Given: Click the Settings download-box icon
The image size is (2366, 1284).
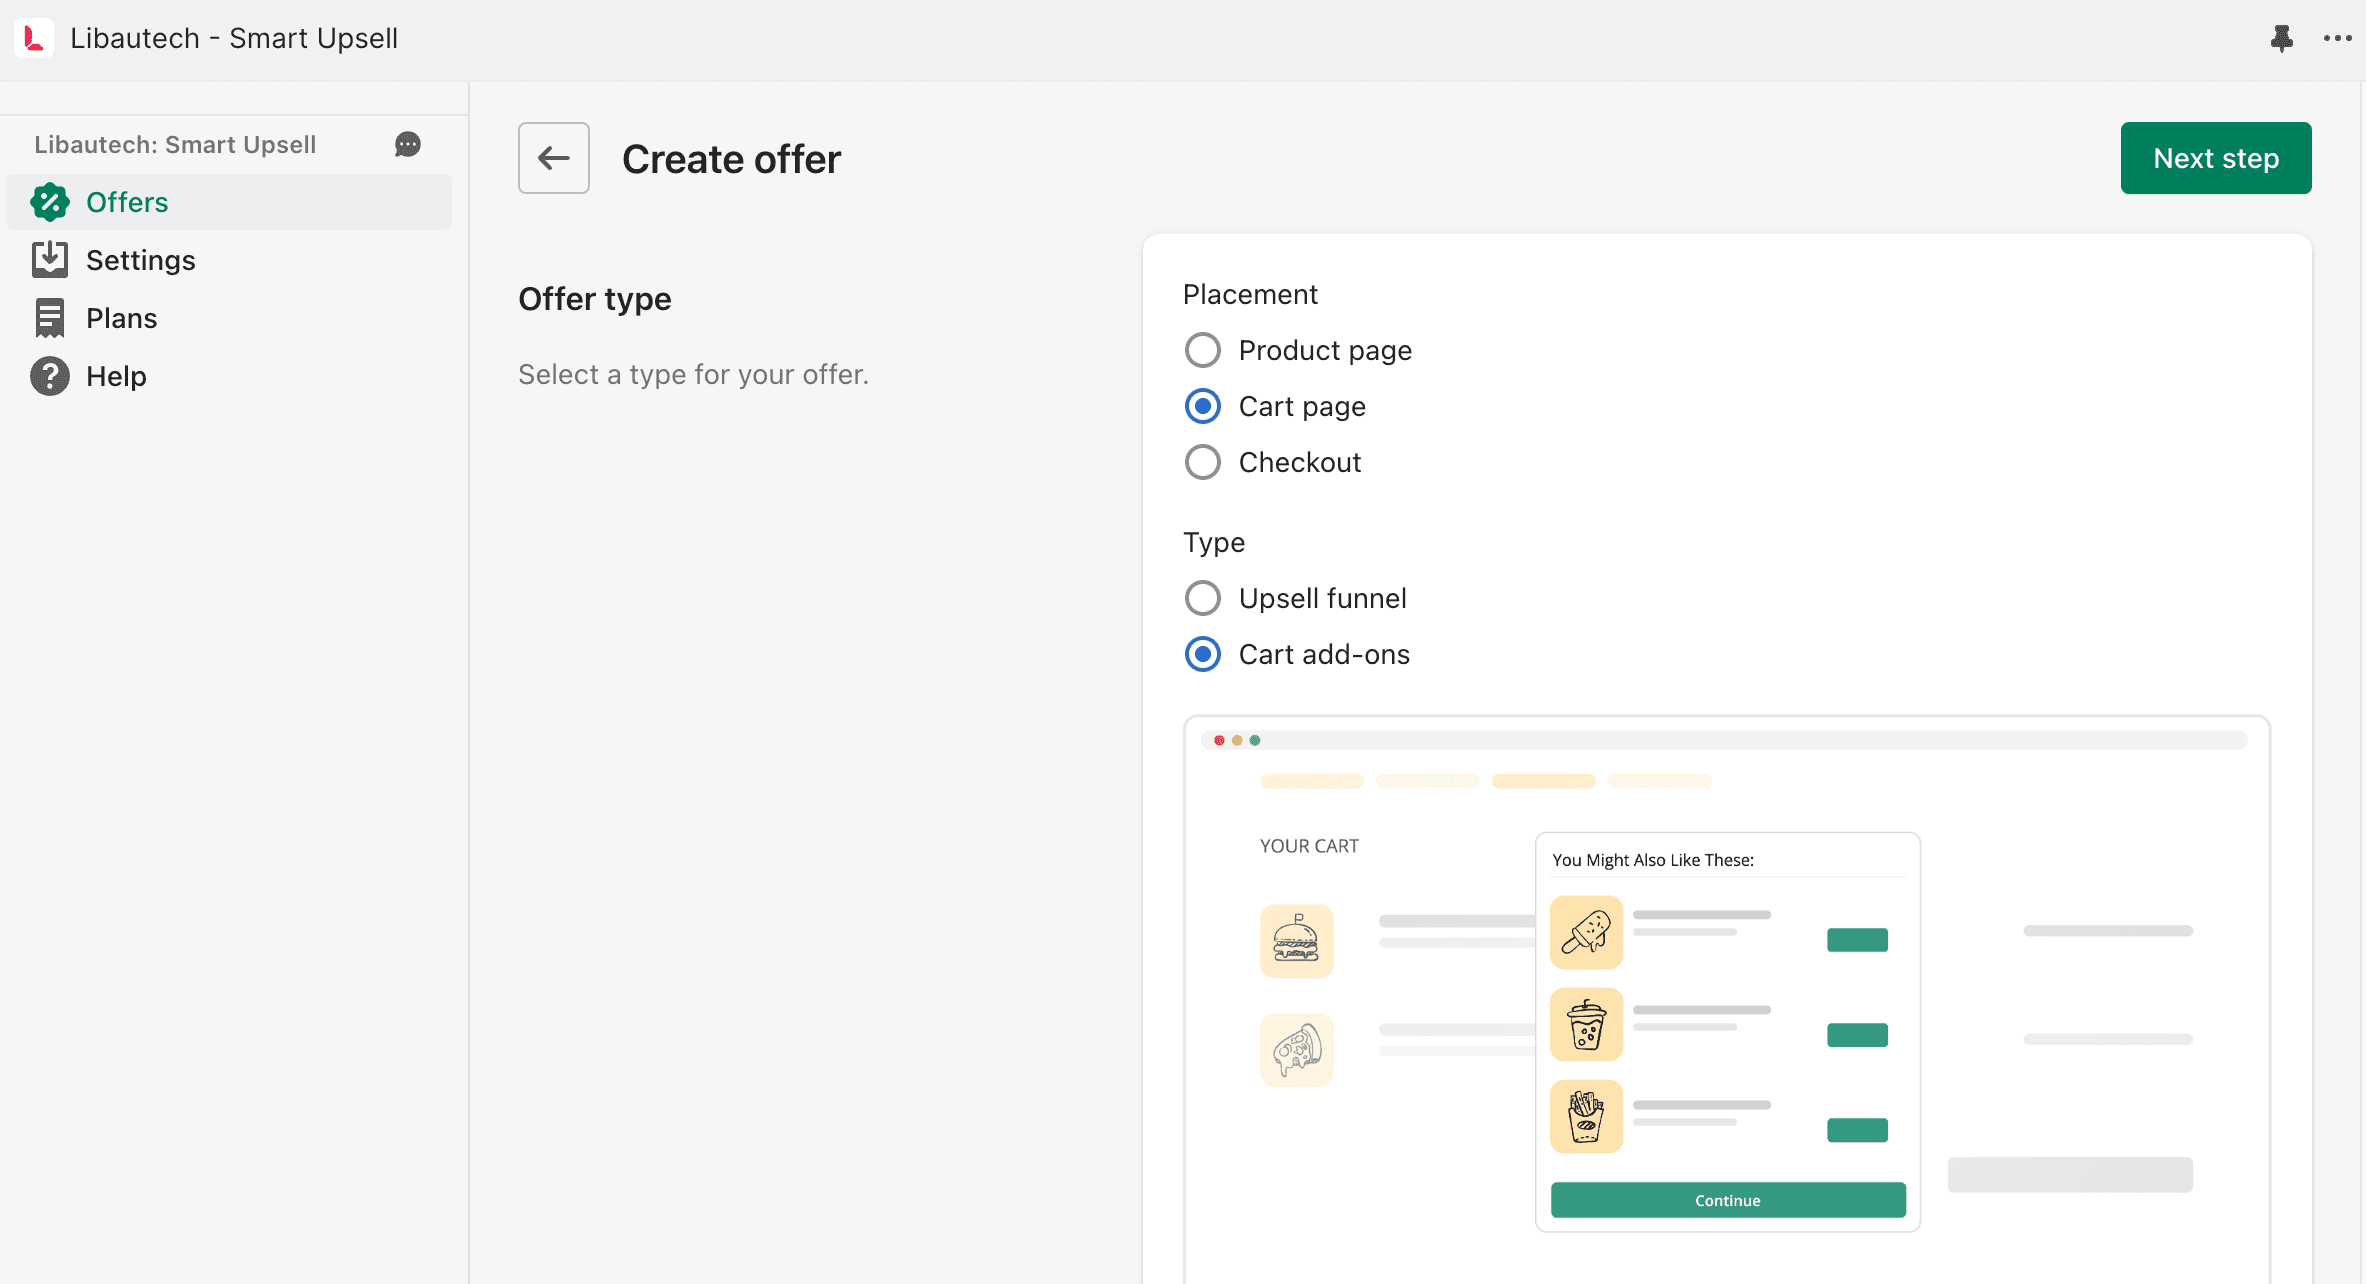Looking at the screenshot, I should coord(50,260).
